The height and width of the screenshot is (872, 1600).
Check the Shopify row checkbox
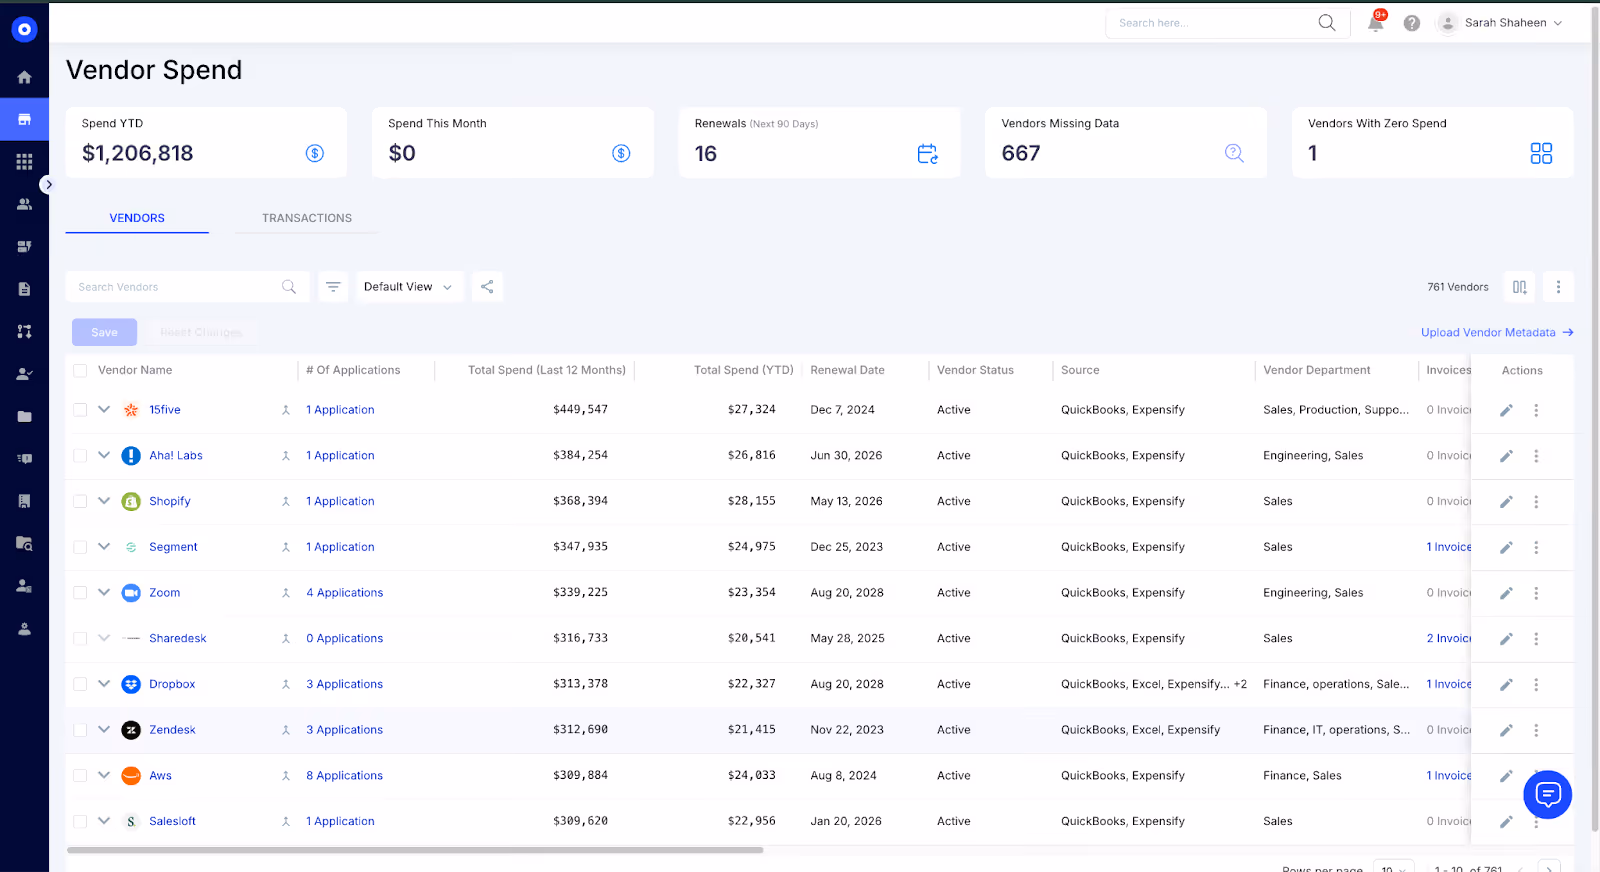pos(80,502)
